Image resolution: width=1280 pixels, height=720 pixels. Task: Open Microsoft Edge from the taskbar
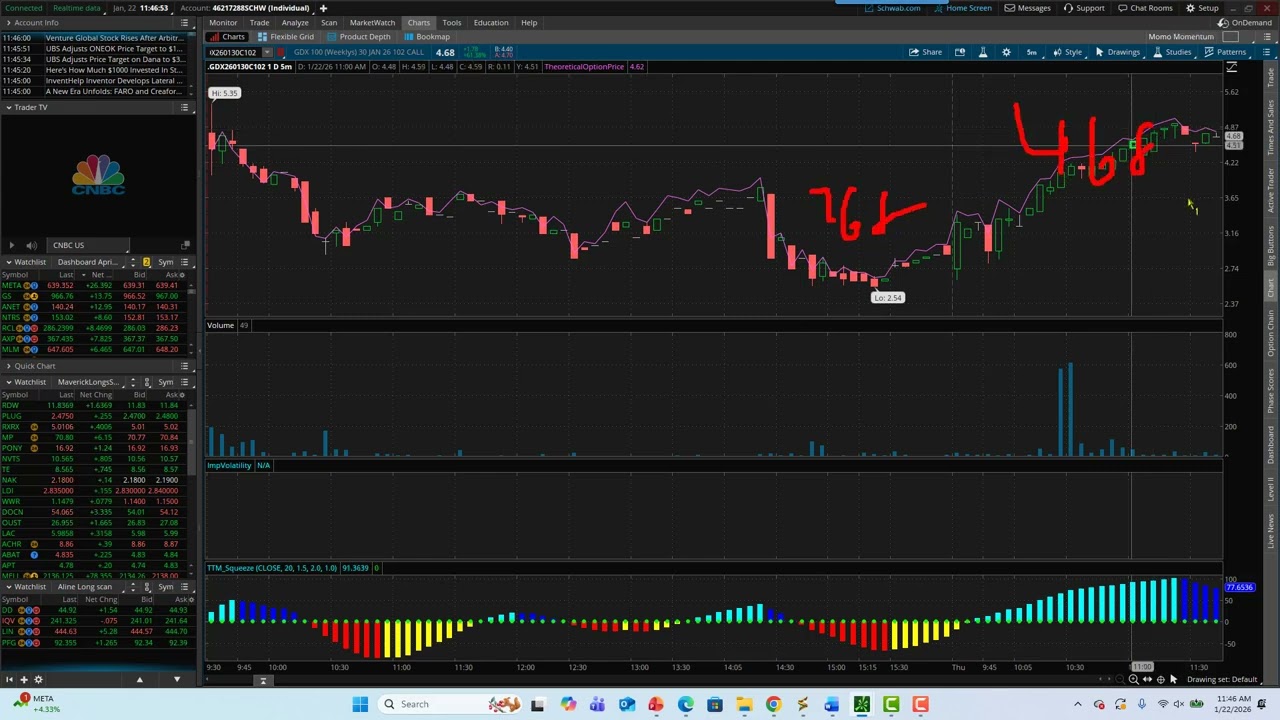coord(686,705)
